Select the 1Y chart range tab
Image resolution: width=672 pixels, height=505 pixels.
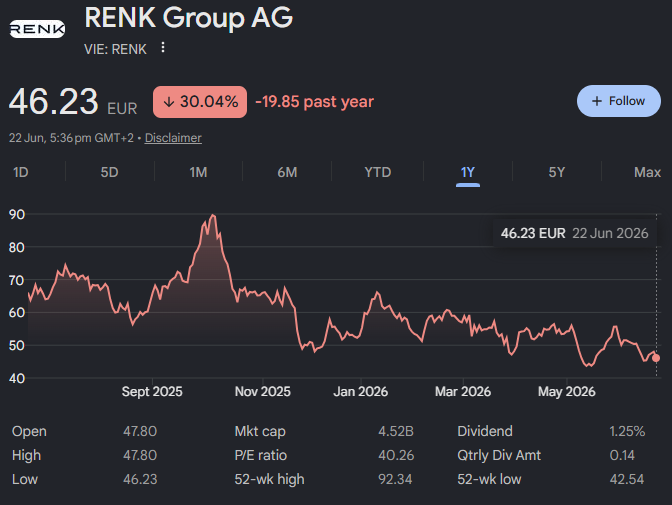point(468,173)
